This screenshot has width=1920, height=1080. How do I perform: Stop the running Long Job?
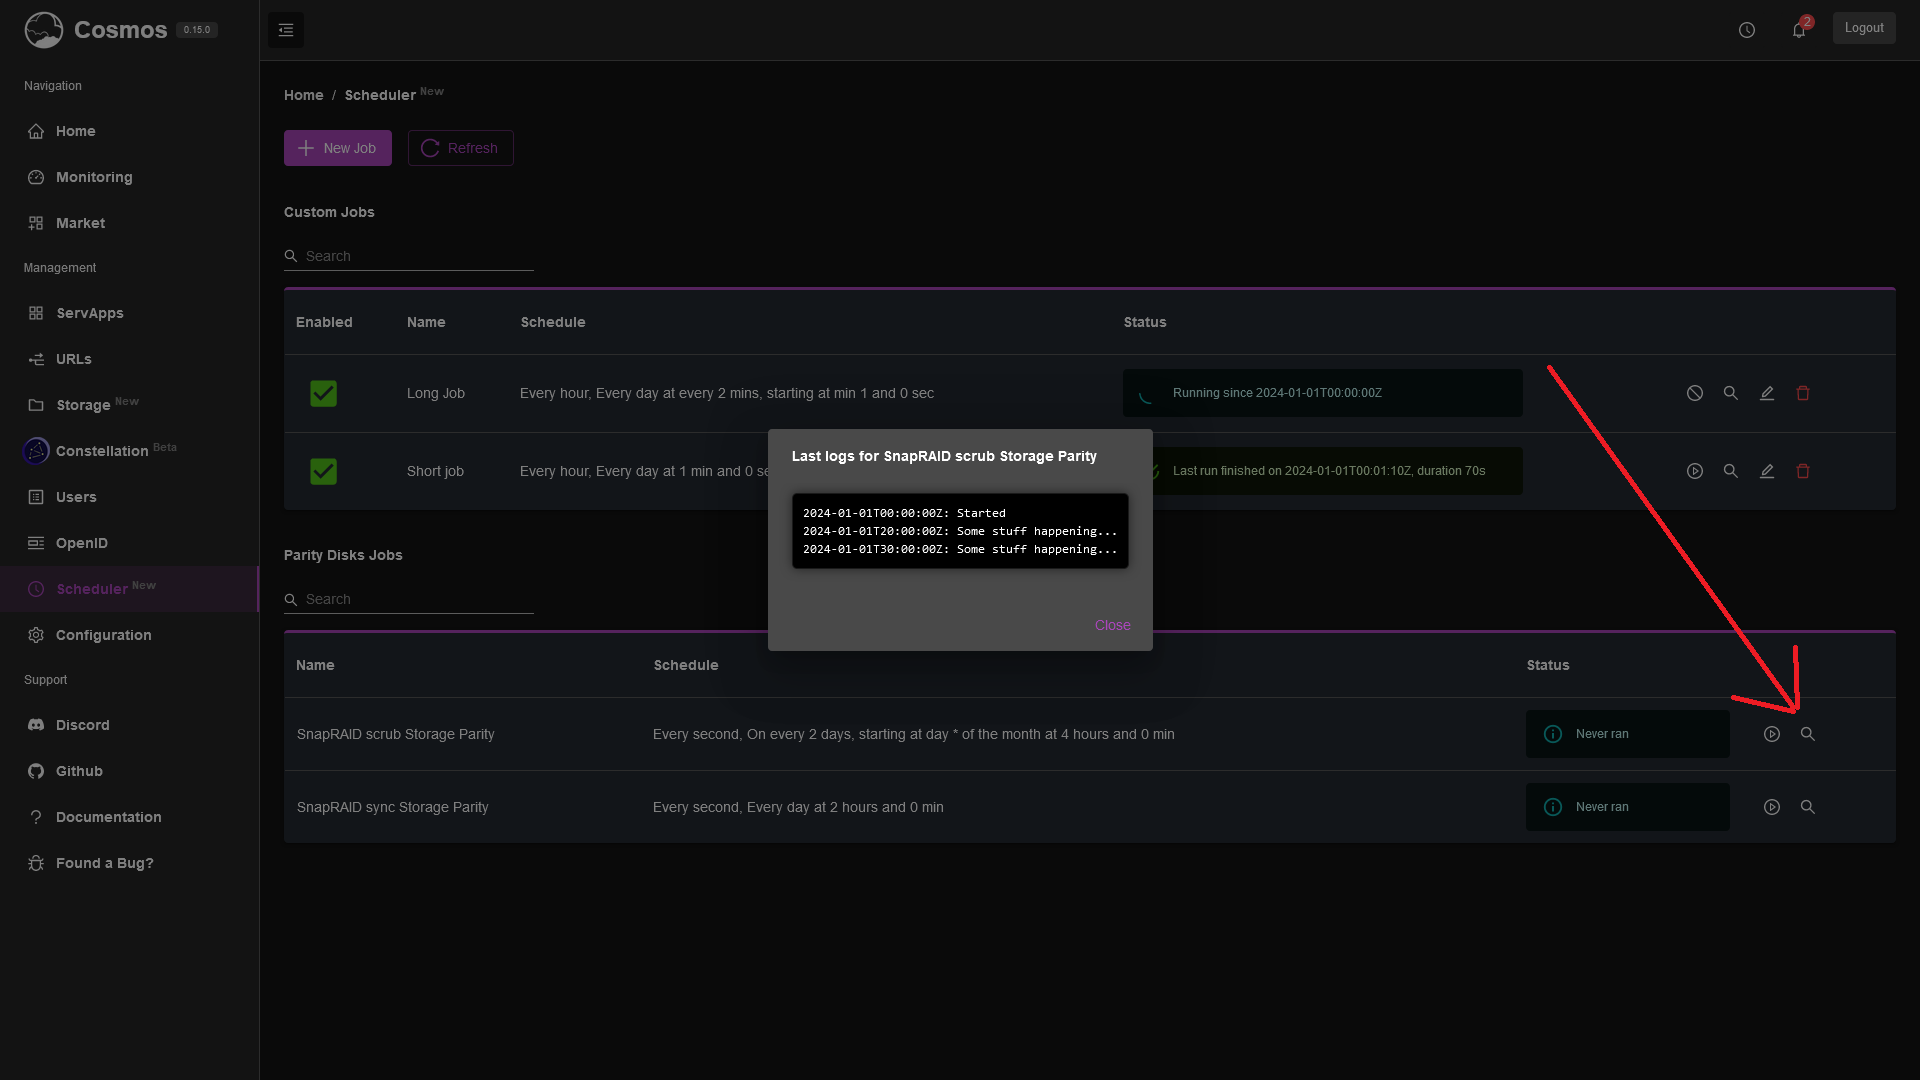1695,393
